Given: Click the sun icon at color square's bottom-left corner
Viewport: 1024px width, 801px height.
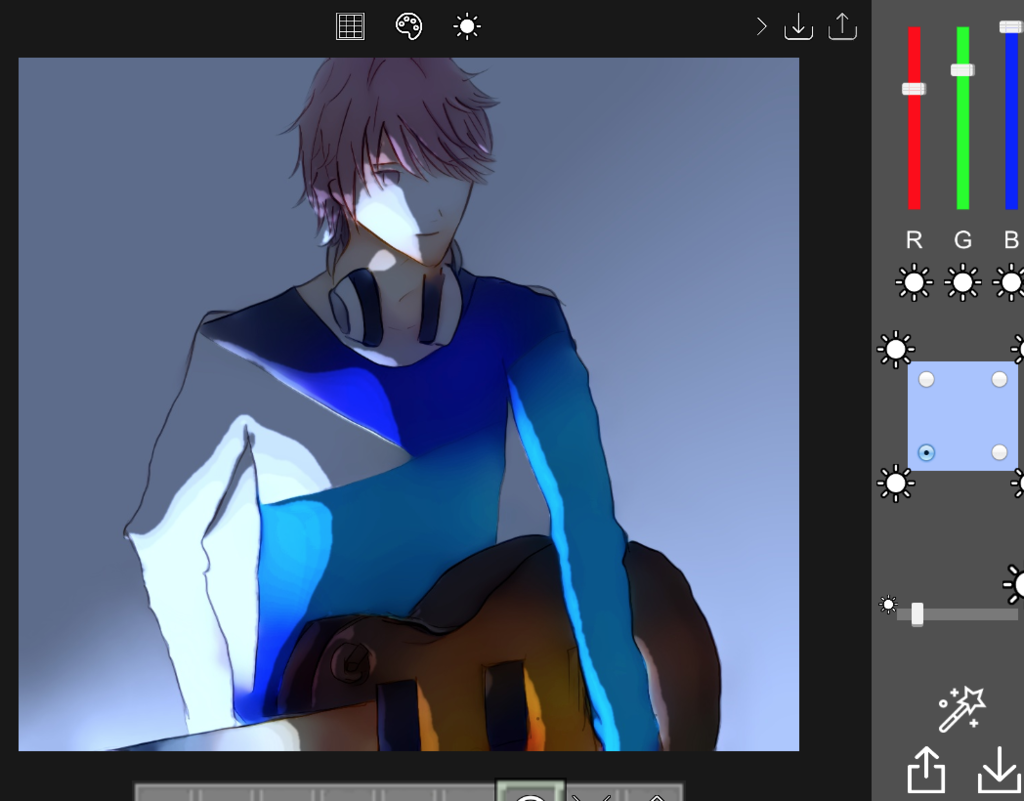Looking at the screenshot, I should (x=895, y=484).
